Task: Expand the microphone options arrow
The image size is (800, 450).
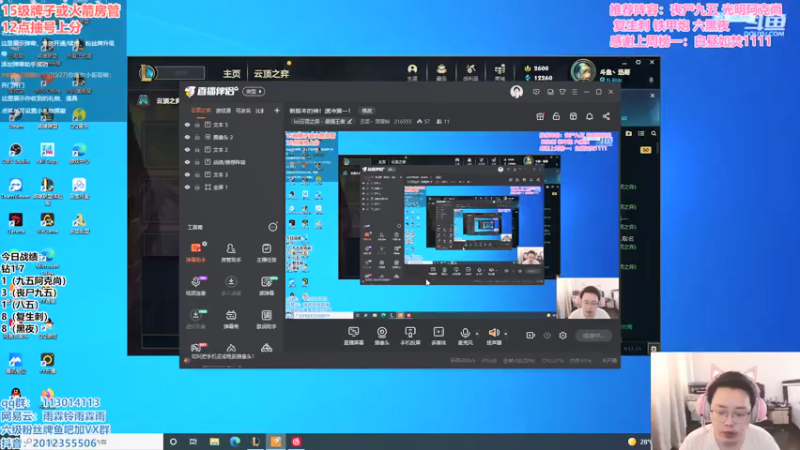Action: point(477,334)
